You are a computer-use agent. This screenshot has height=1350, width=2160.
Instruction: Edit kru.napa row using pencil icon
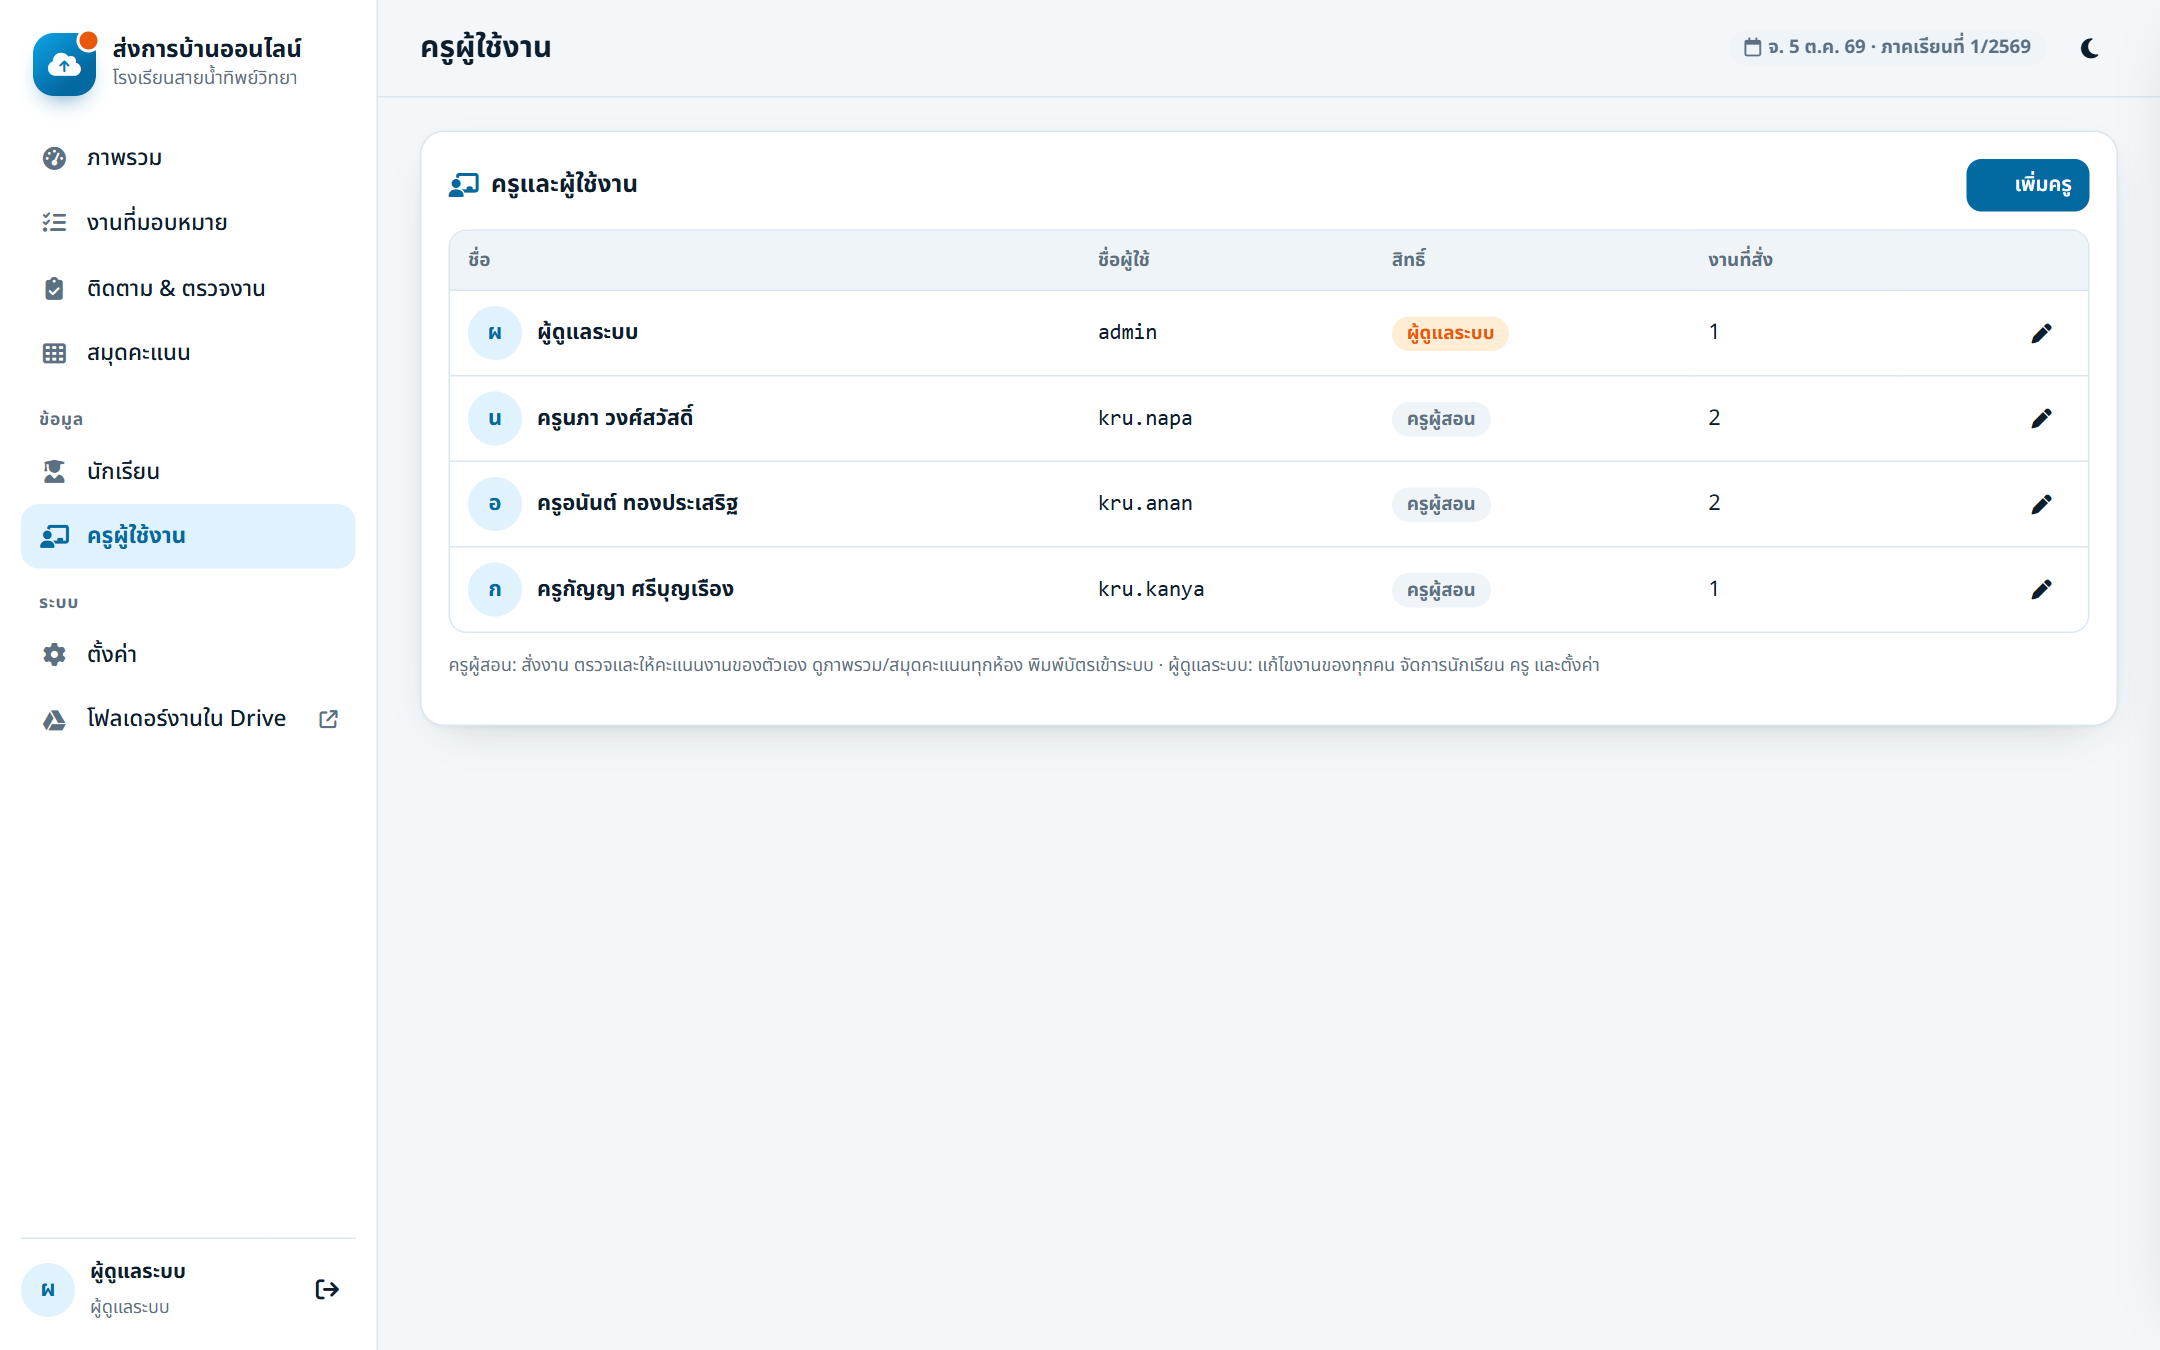2041,418
